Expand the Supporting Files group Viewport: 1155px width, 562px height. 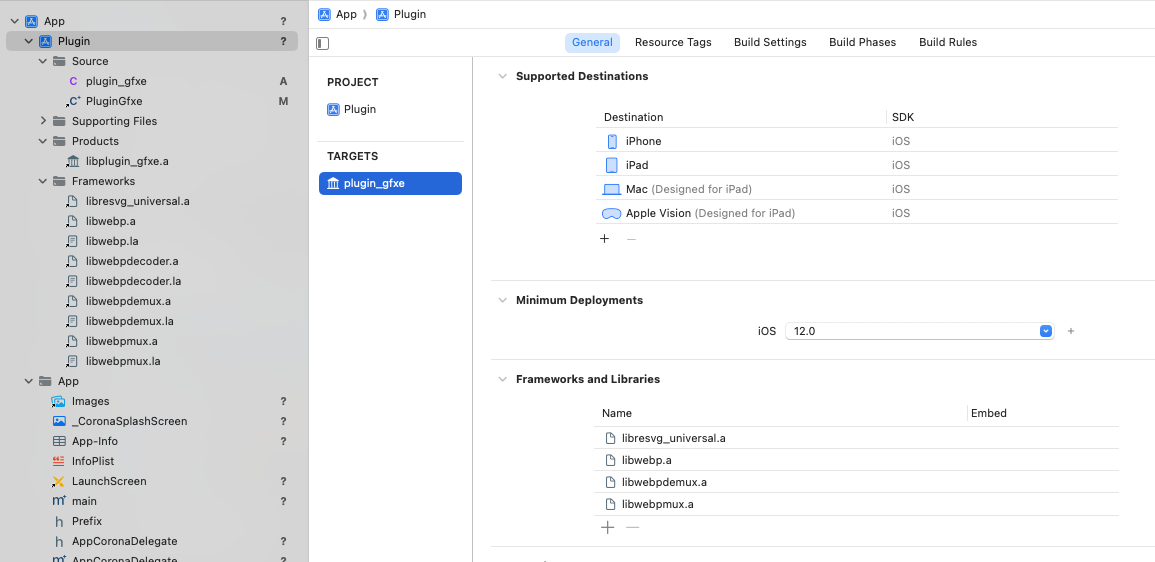coord(43,121)
